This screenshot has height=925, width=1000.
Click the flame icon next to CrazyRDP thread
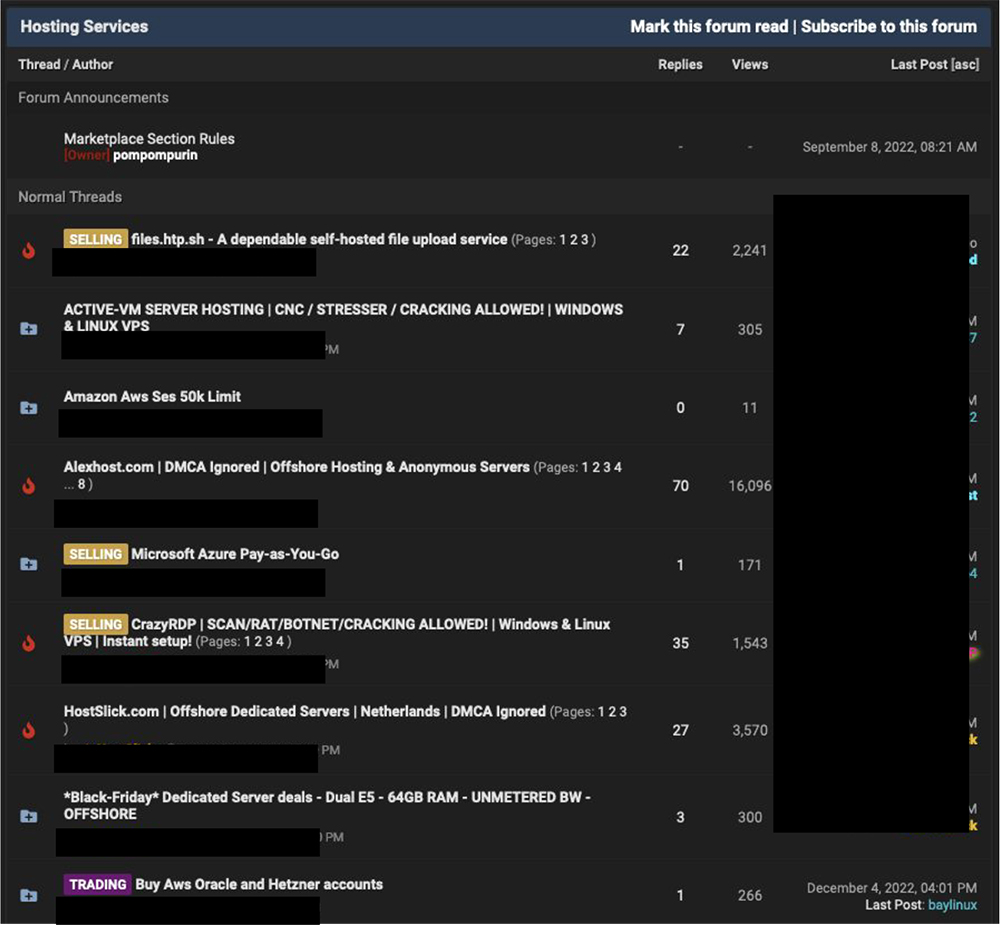[x=29, y=643]
